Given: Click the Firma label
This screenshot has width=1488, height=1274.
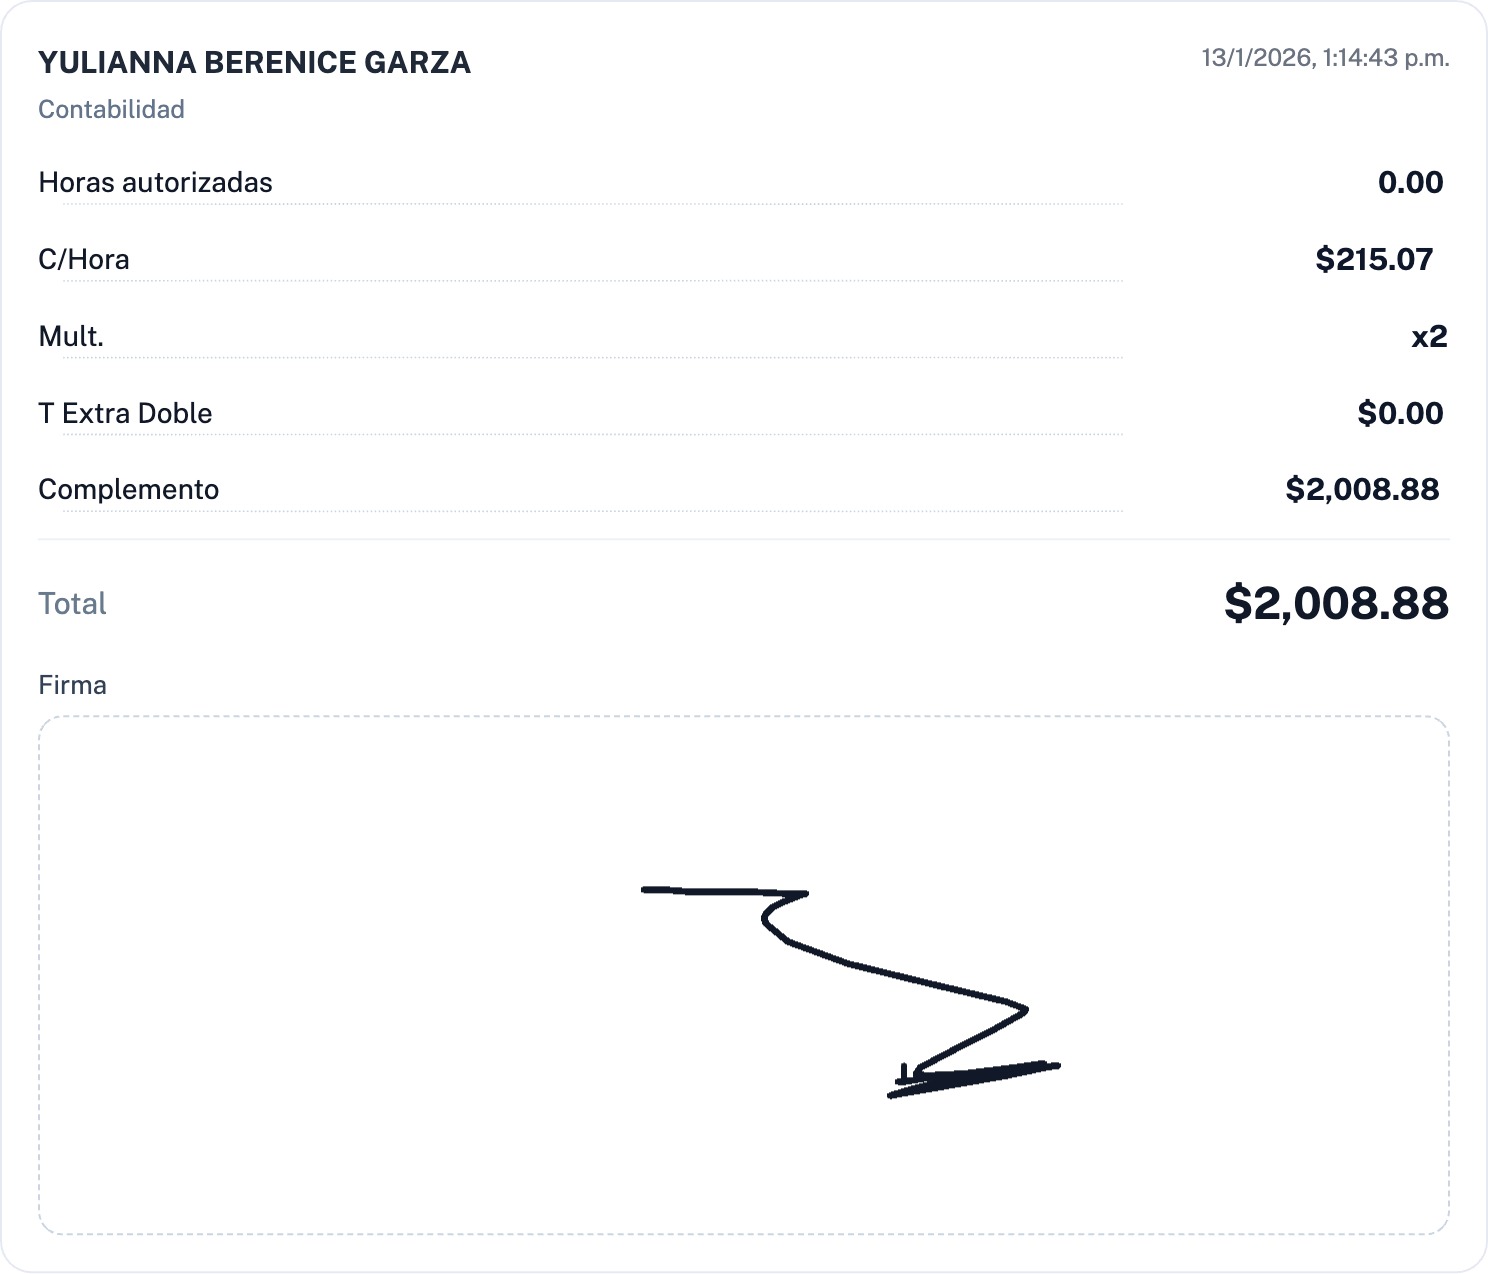Looking at the screenshot, I should click(x=72, y=685).
